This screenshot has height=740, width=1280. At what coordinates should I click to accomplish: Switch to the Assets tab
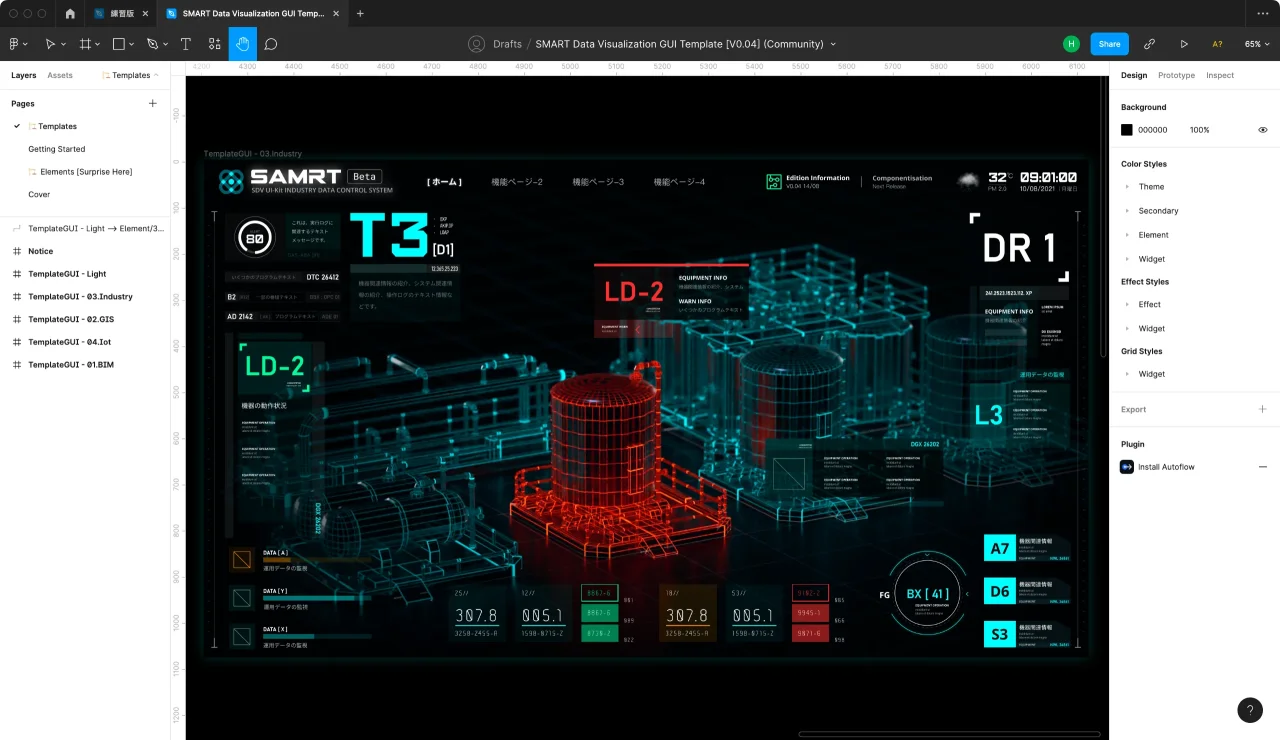[x=60, y=75]
